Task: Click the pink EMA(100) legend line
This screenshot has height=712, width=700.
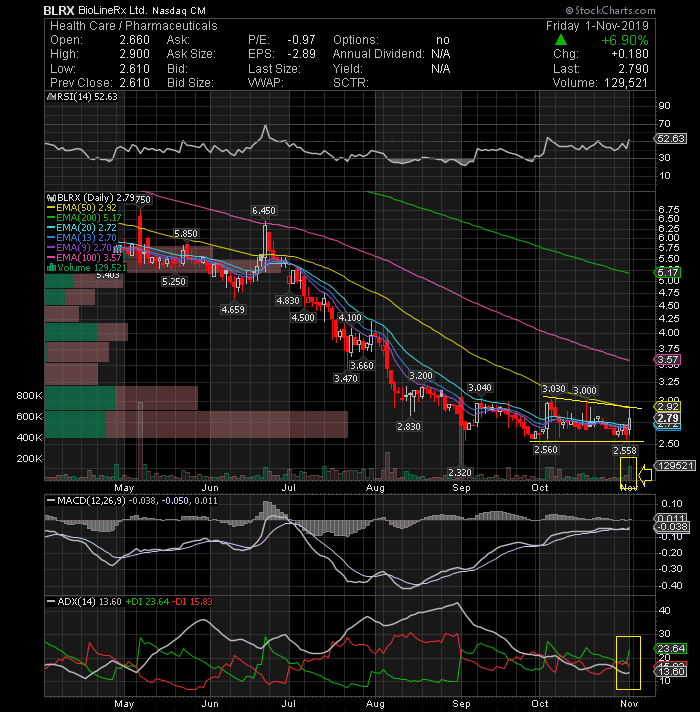Action: click(x=51, y=257)
